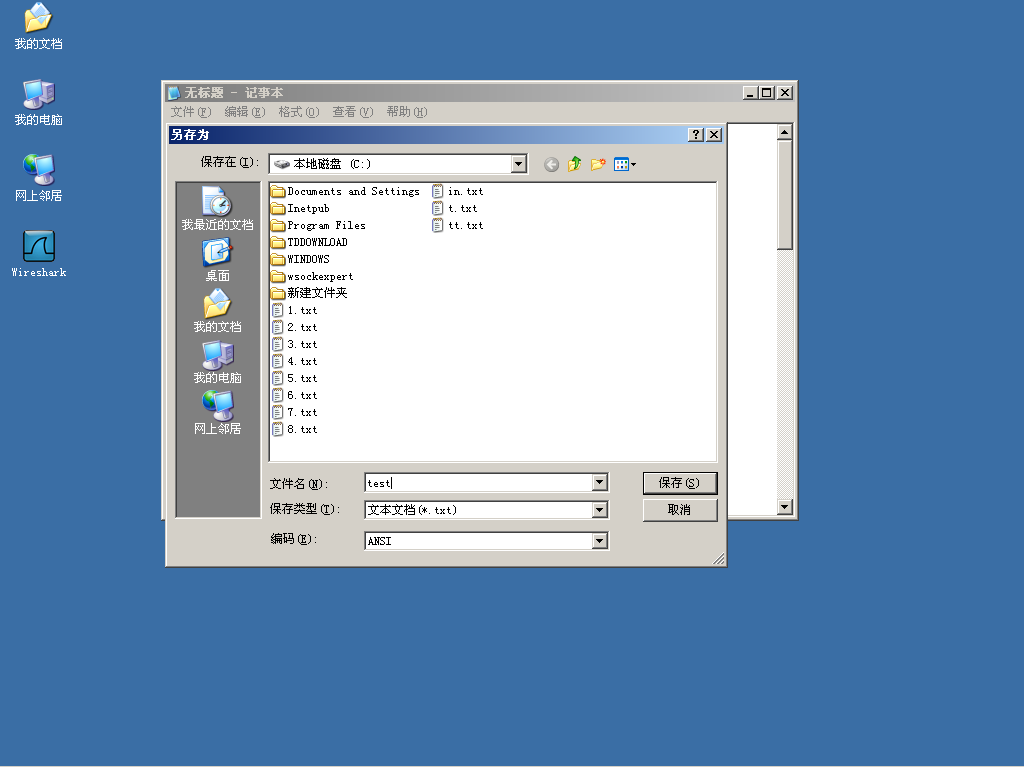
Task: Select file in.txt
Action: pos(458,191)
